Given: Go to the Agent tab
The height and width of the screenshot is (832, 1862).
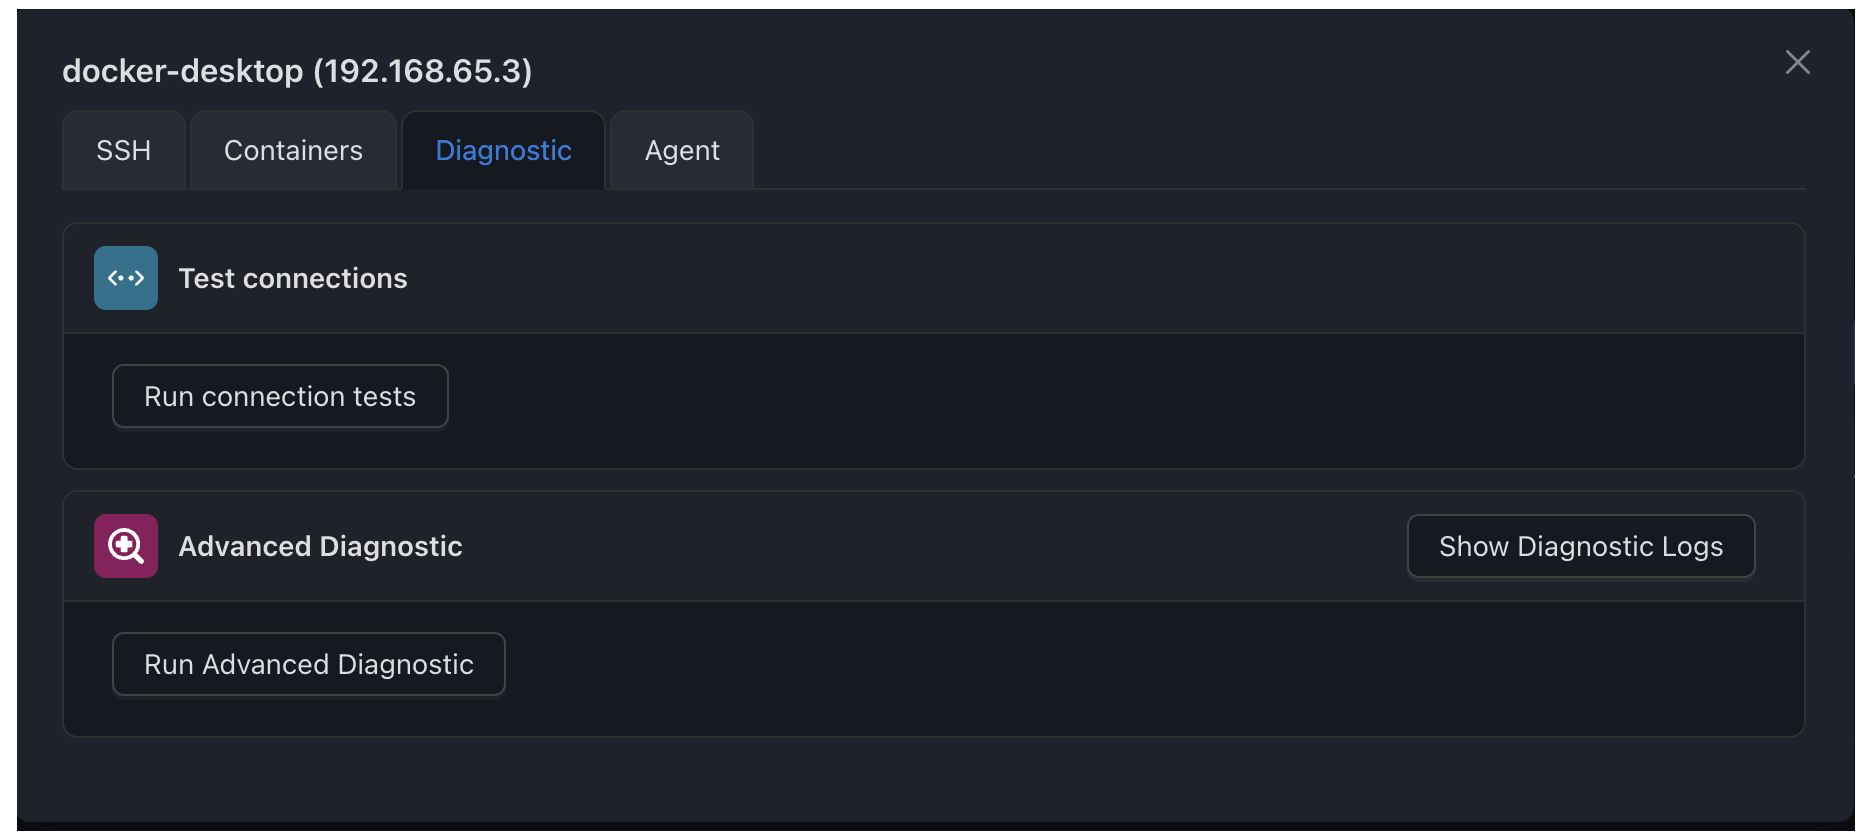Looking at the screenshot, I should pyautogui.click(x=682, y=150).
